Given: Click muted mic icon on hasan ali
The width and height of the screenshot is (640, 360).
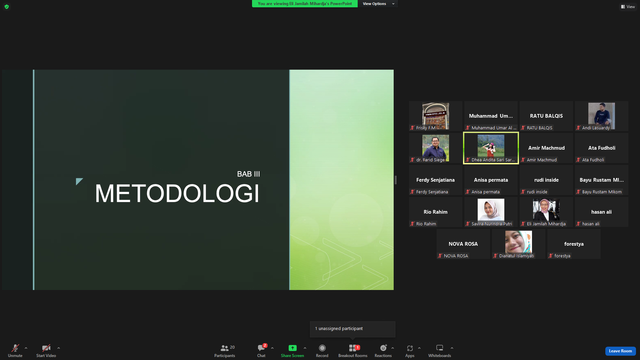Looking at the screenshot, I should tap(578, 224).
